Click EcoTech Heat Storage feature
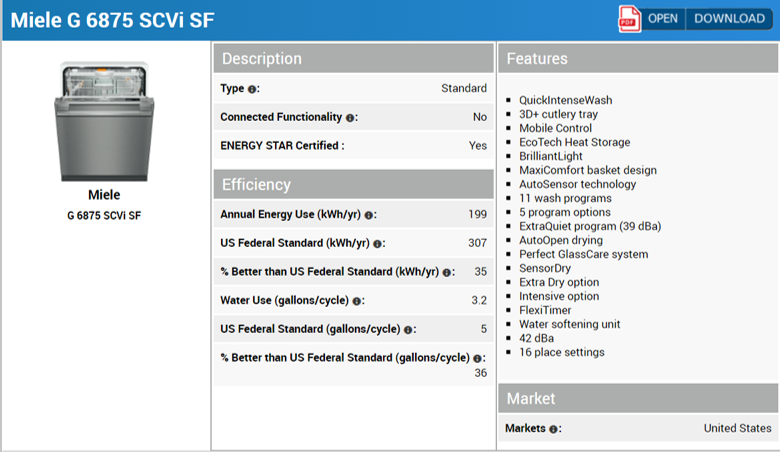The image size is (780, 452). pyautogui.click(x=575, y=142)
